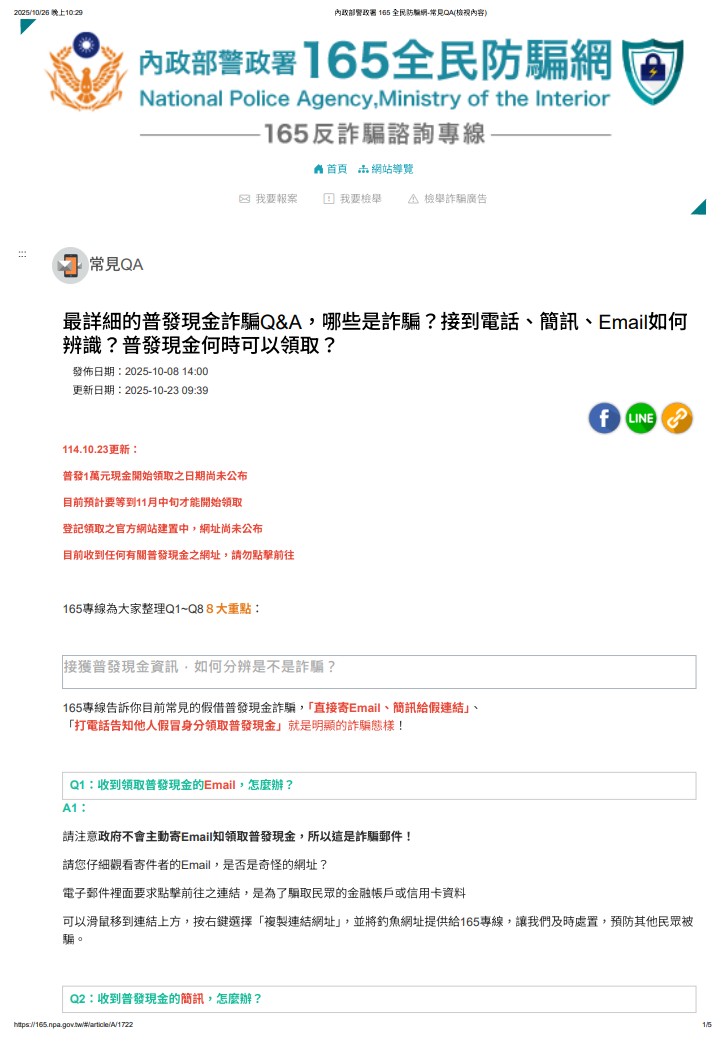Click the shield lock logo in header
The height and width of the screenshot is (1041, 727).
pyautogui.click(x=653, y=72)
